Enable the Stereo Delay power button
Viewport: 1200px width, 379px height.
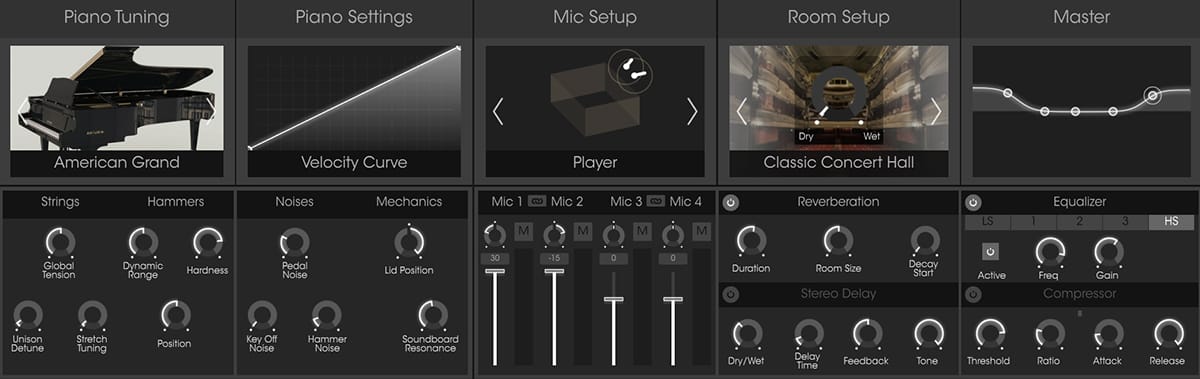tap(730, 294)
